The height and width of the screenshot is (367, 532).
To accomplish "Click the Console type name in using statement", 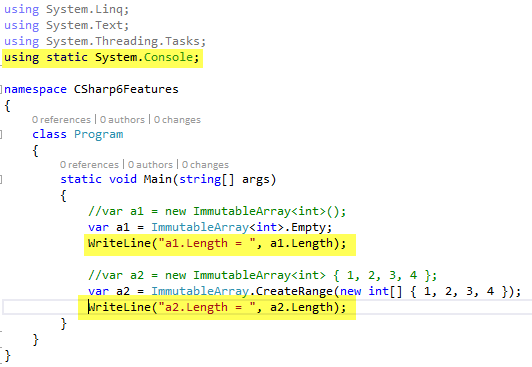I will (168, 57).
